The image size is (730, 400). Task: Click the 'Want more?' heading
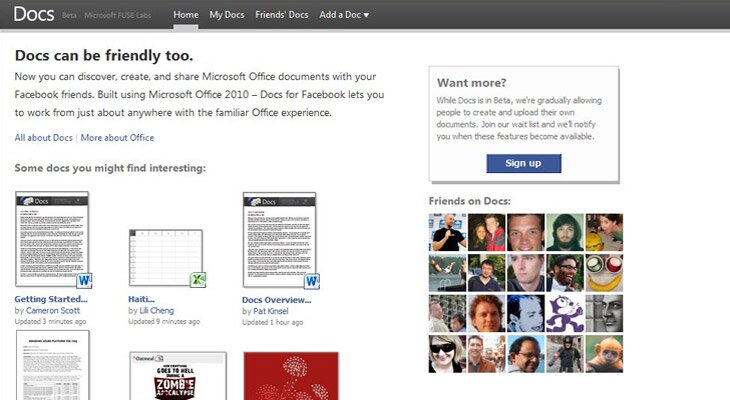point(472,83)
